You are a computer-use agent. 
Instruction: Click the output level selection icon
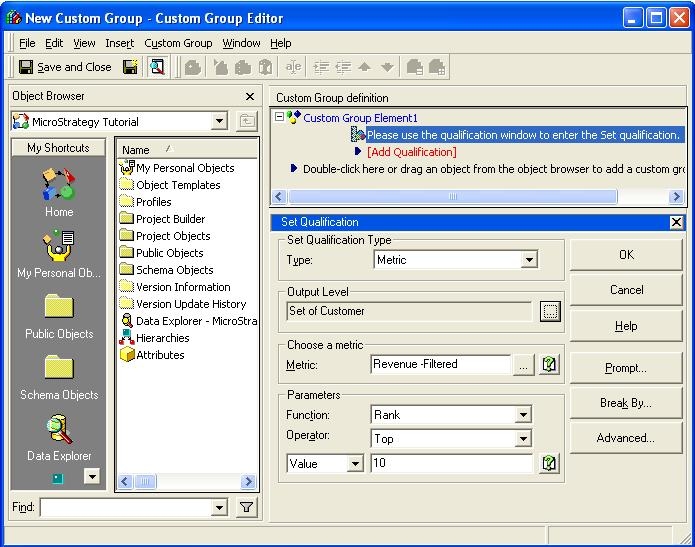point(550,311)
